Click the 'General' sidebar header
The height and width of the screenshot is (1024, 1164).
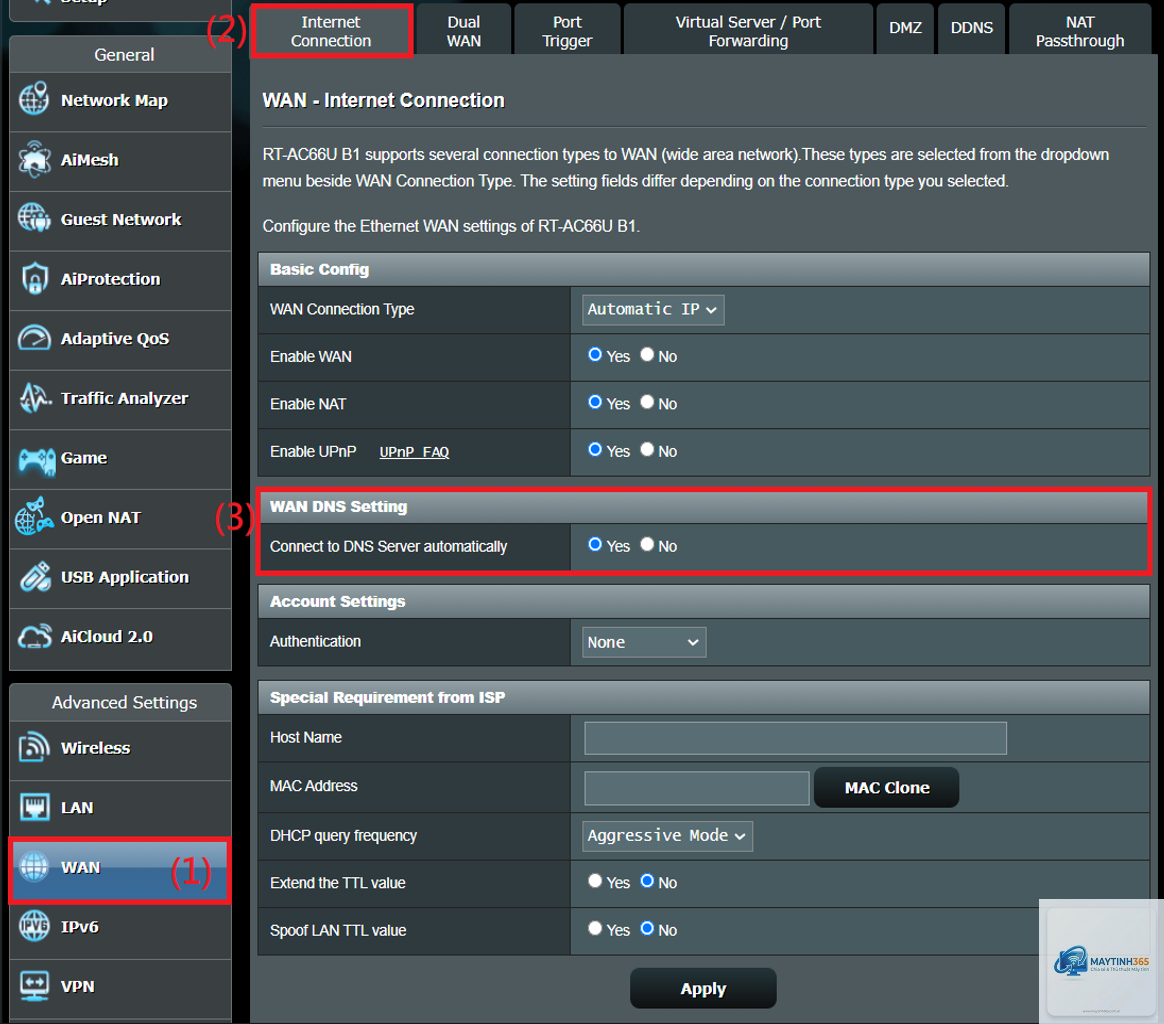(121, 54)
